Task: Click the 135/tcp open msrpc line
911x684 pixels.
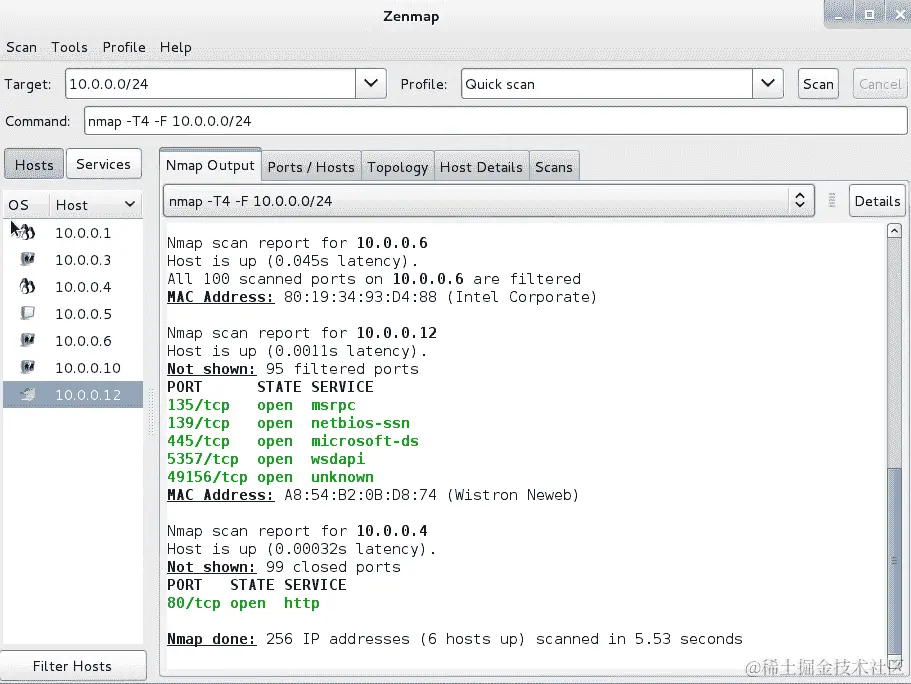Action: (x=261, y=405)
